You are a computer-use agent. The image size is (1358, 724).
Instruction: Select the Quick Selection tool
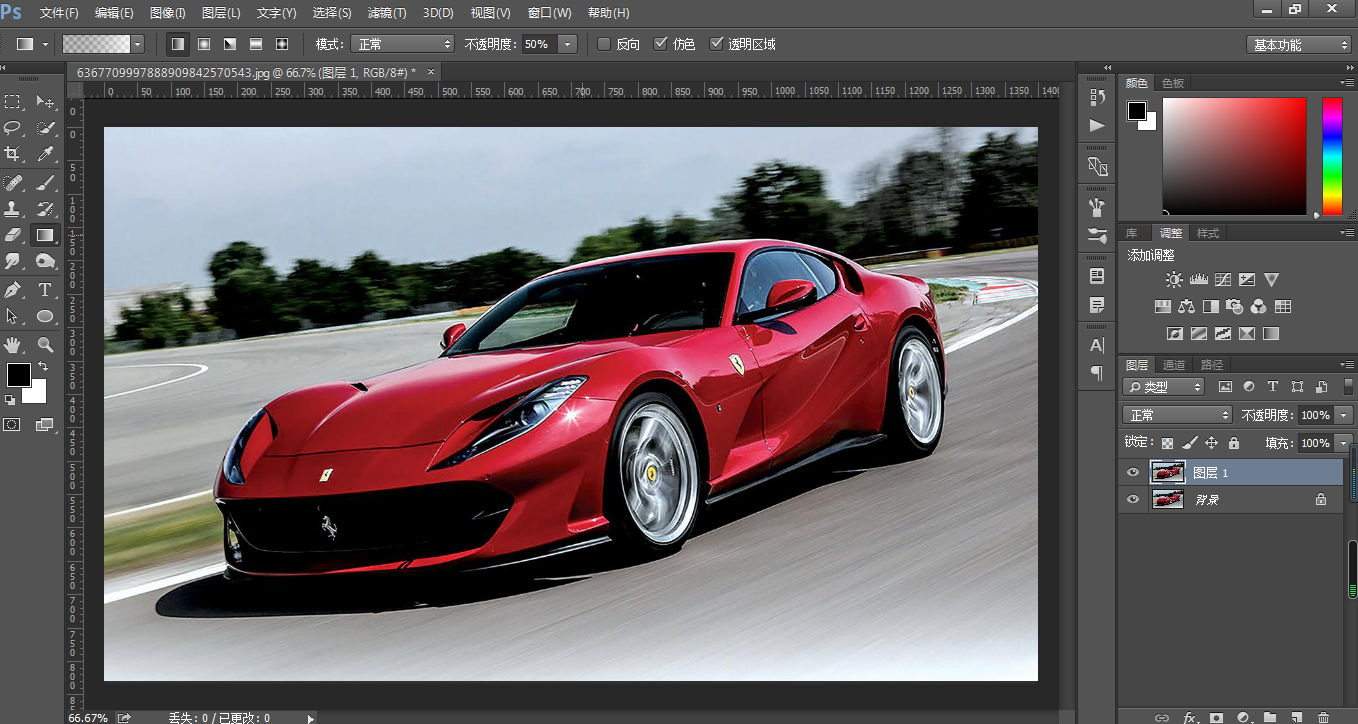(45, 128)
